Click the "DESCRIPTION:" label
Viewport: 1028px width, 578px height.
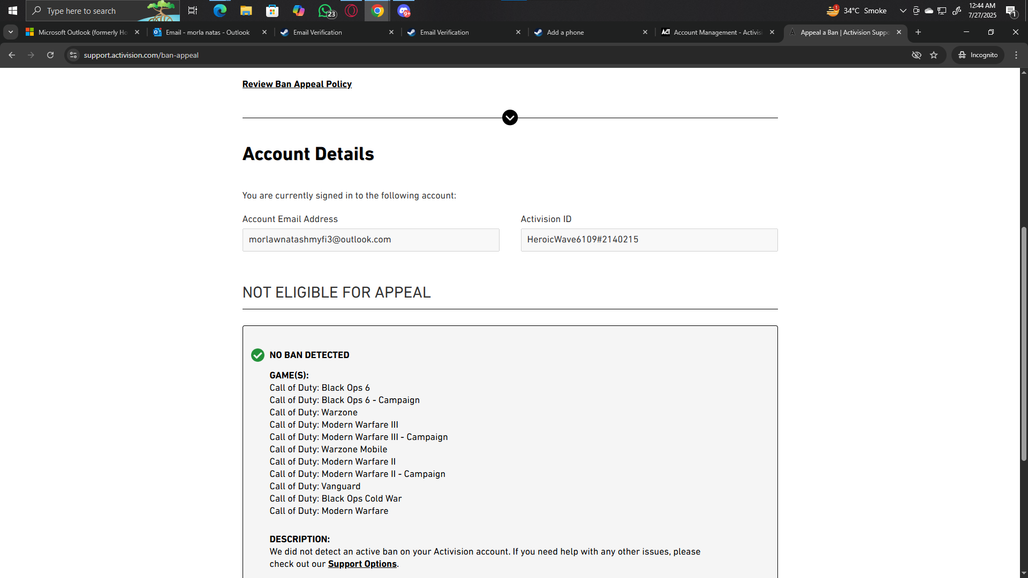coord(300,539)
